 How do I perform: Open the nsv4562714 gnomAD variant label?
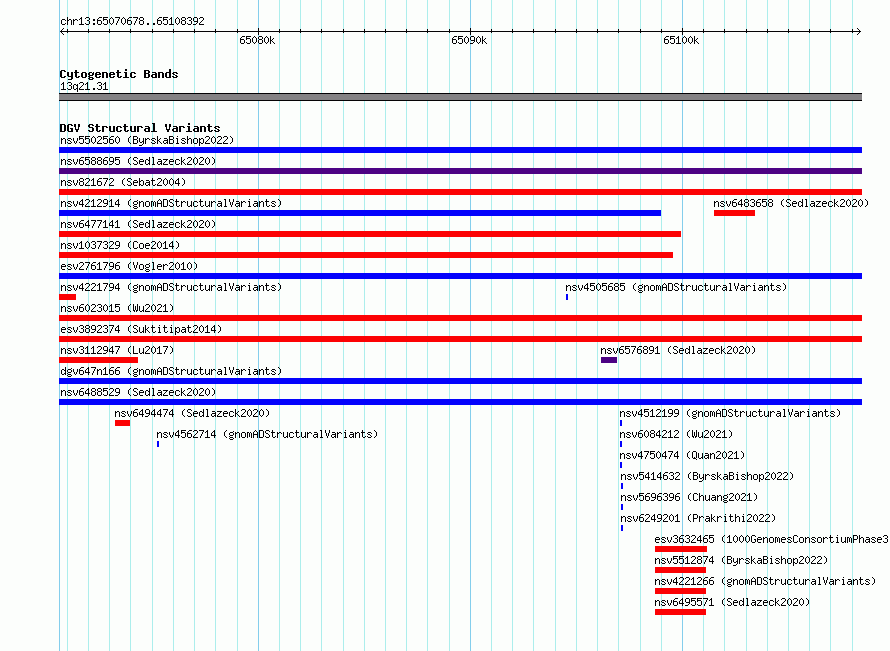coord(267,434)
